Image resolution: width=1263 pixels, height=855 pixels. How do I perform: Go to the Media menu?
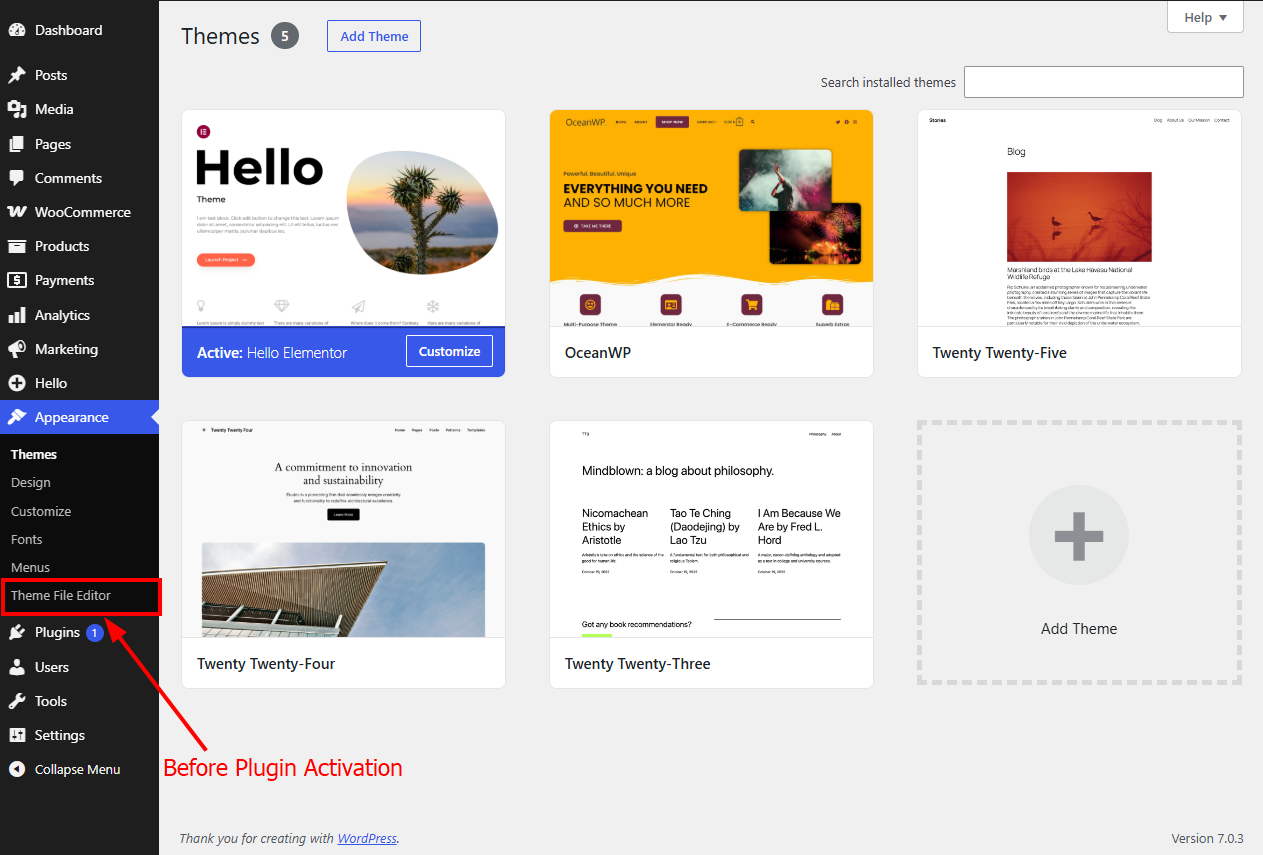(x=79, y=109)
